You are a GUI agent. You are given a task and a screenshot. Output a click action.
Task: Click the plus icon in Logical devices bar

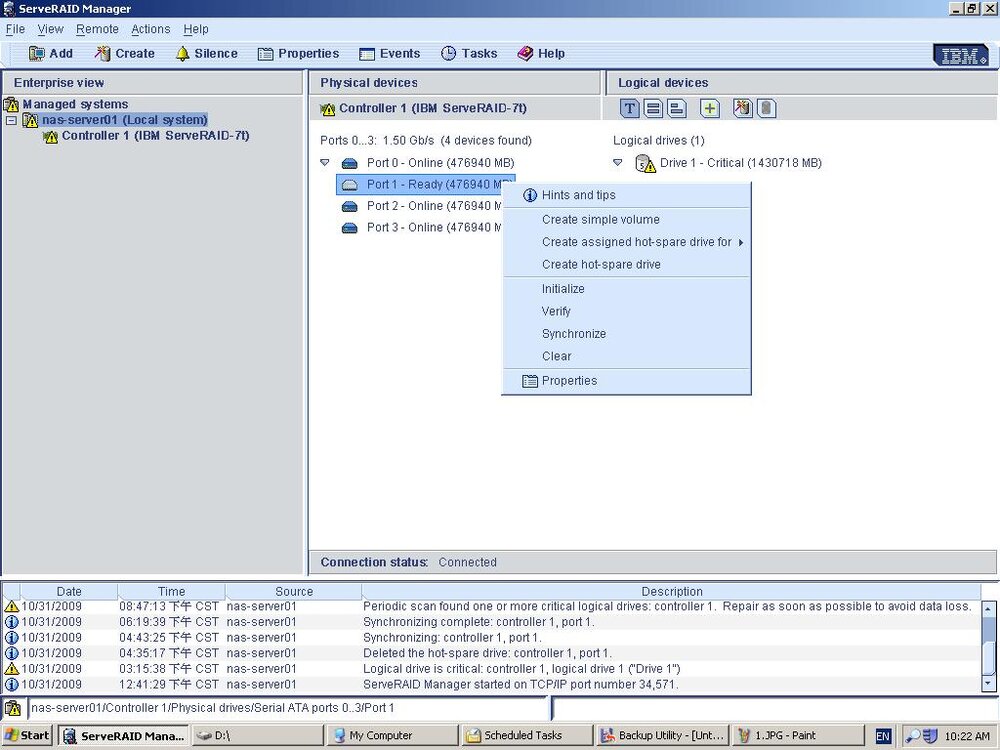click(x=710, y=108)
